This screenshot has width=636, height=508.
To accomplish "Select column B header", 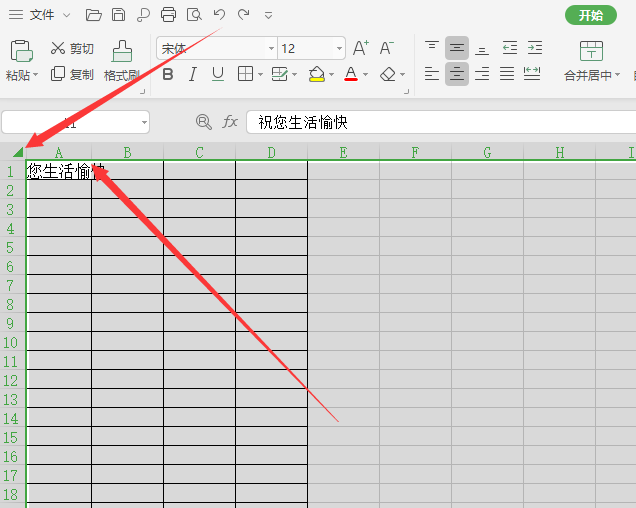I will pyautogui.click(x=127, y=153).
